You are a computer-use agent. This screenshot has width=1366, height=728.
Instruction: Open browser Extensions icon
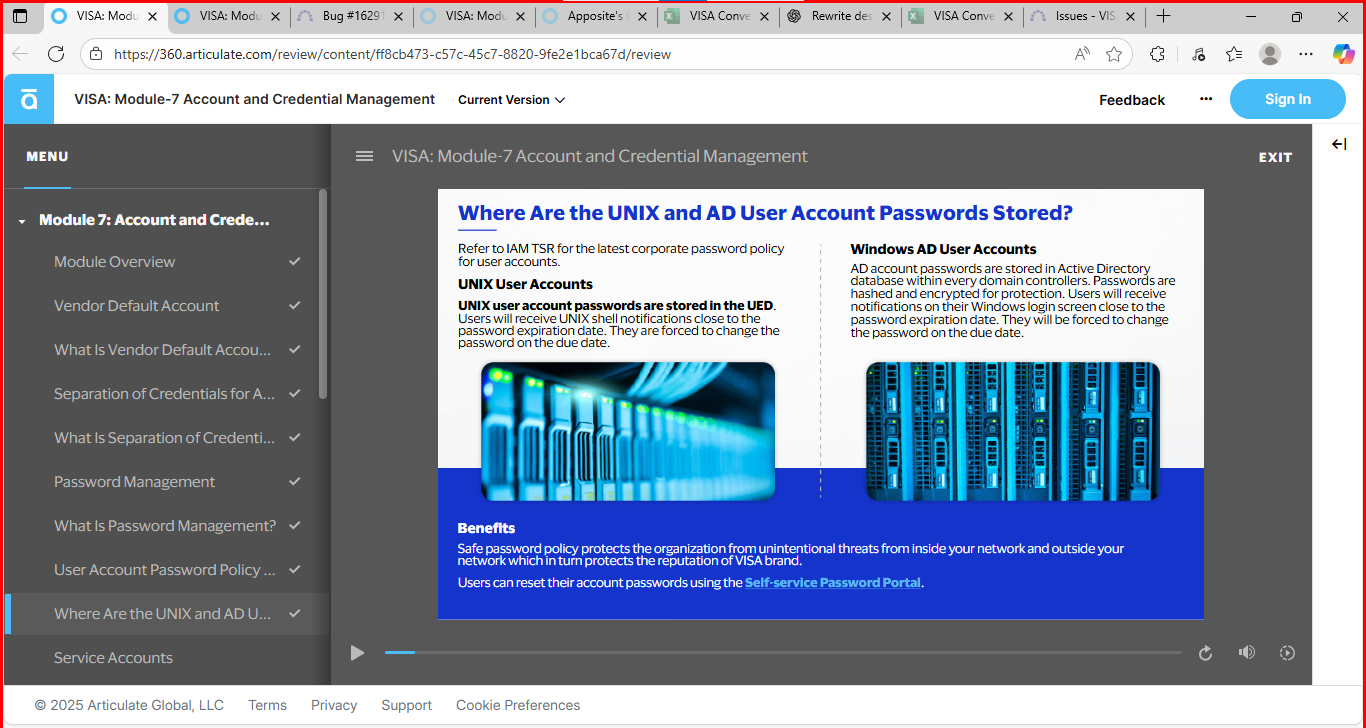pyautogui.click(x=1157, y=54)
